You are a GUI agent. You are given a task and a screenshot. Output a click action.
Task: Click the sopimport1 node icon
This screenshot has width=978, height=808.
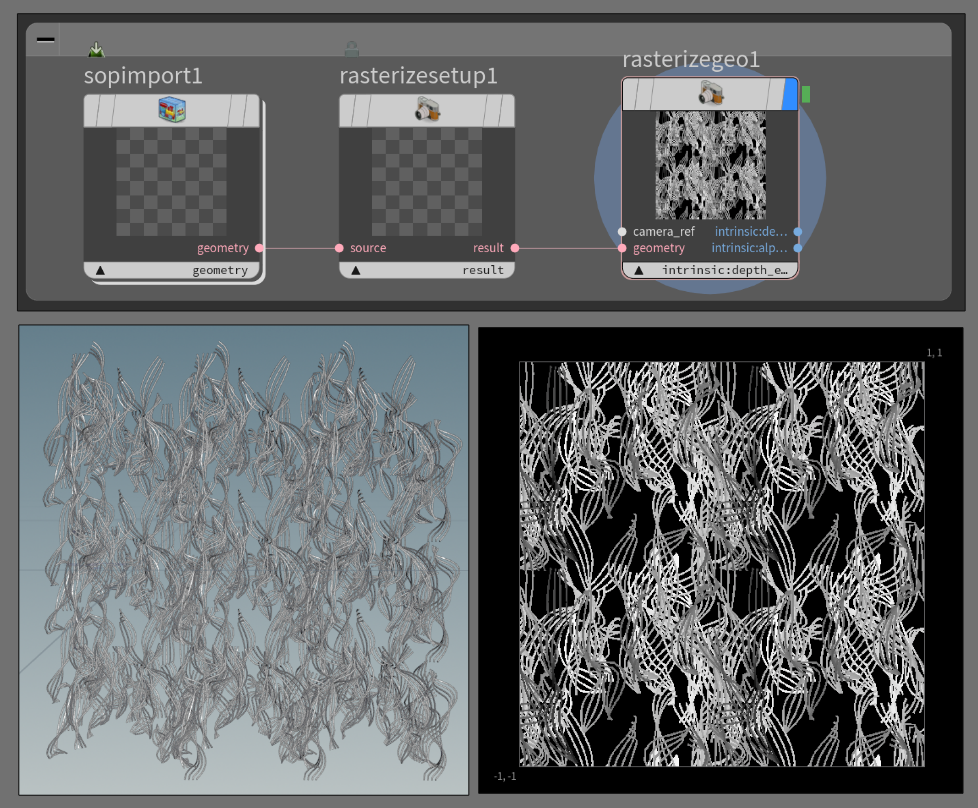point(172,110)
